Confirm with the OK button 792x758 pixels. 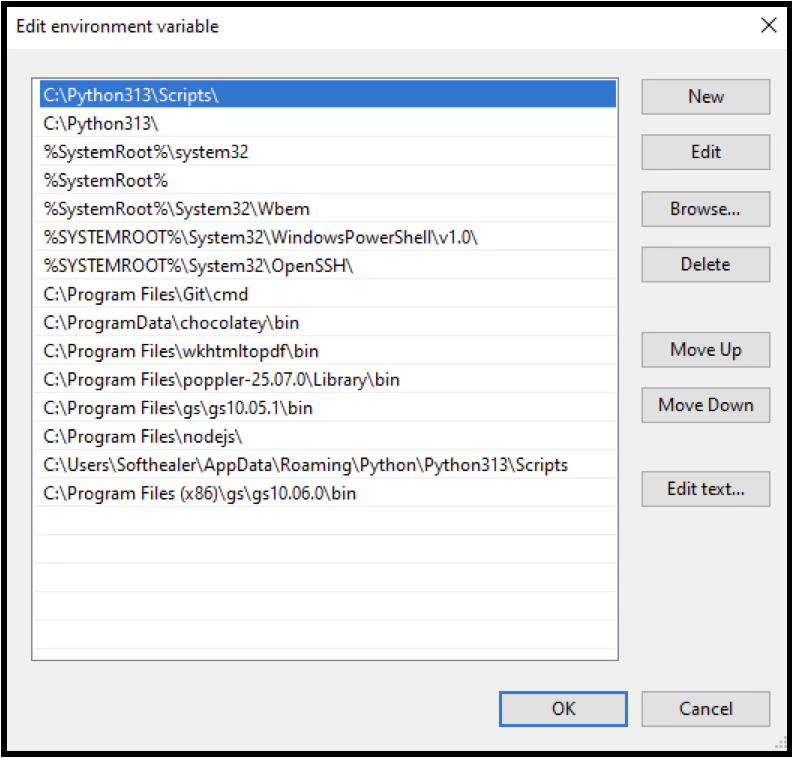point(563,708)
